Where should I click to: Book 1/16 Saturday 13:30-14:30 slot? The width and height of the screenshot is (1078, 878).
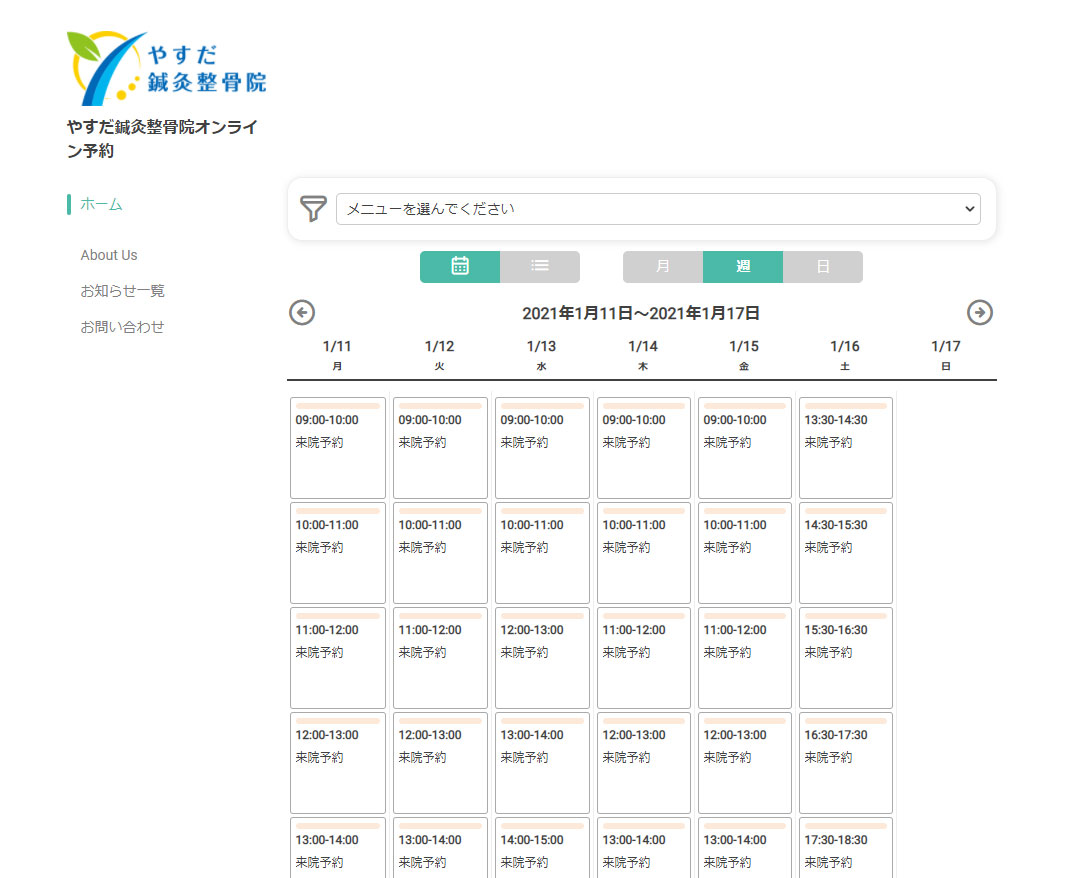[846, 447]
